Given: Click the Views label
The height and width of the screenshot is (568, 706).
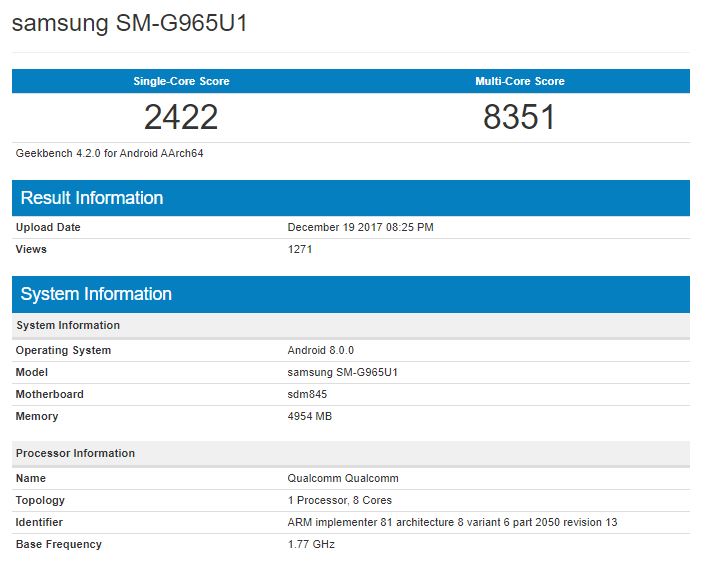Looking at the screenshot, I should click(x=31, y=249).
